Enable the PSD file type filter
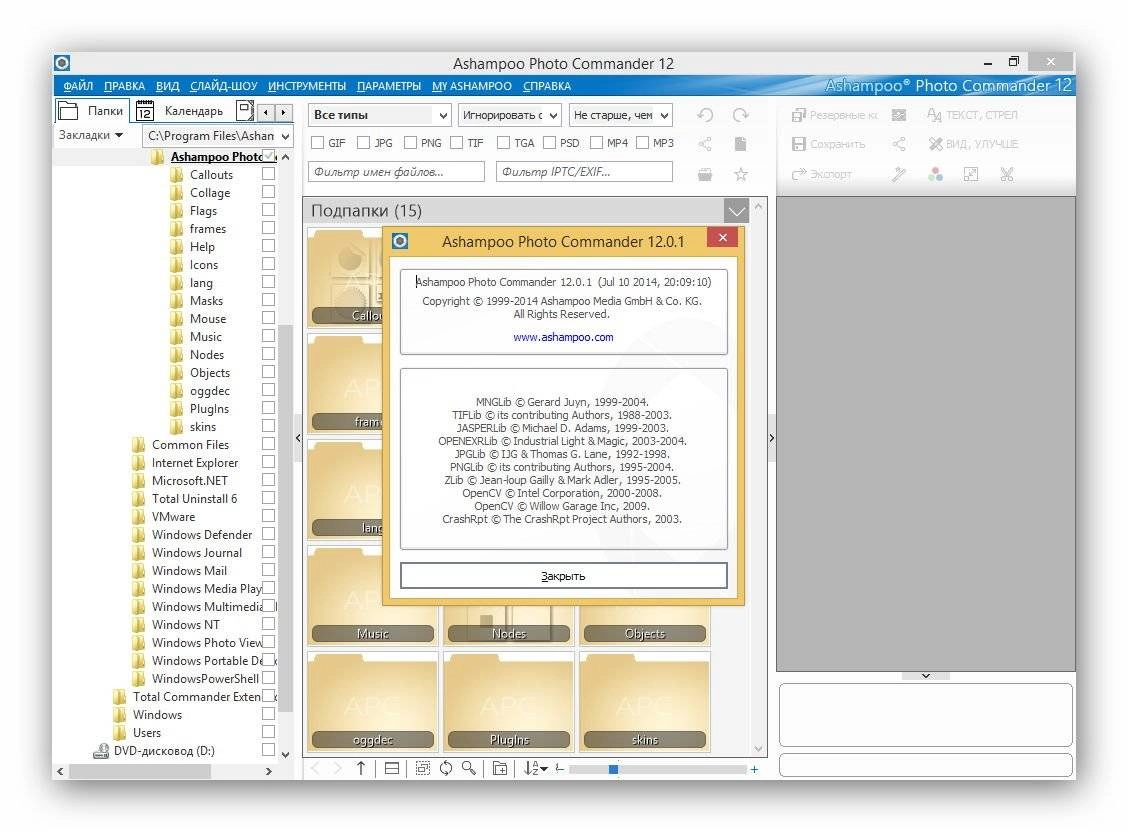Image resolution: width=1128 pixels, height=832 pixels. pos(550,143)
